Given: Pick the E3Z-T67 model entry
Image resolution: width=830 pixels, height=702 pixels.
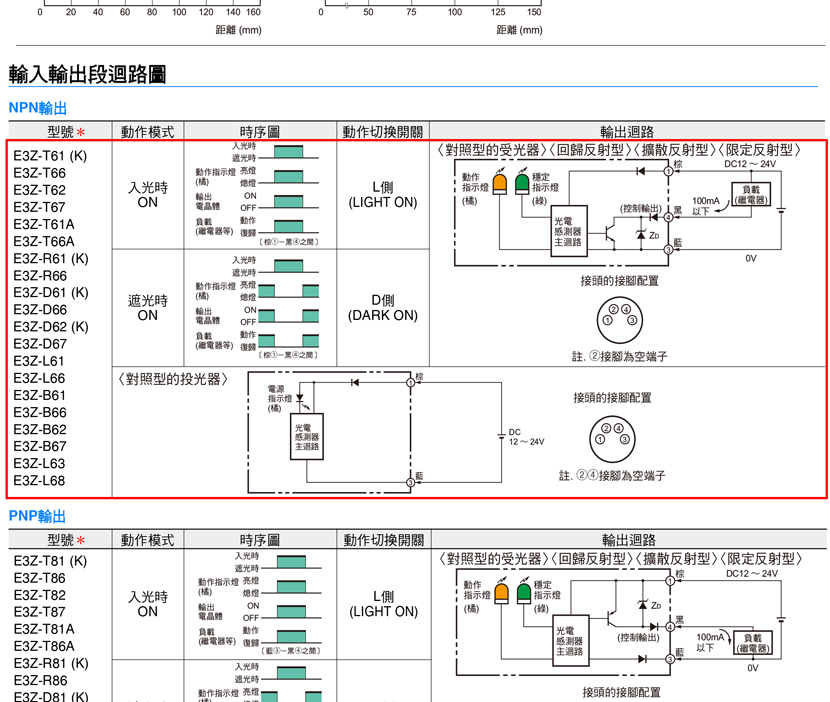Looking at the screenshot, I should [40, 207].
